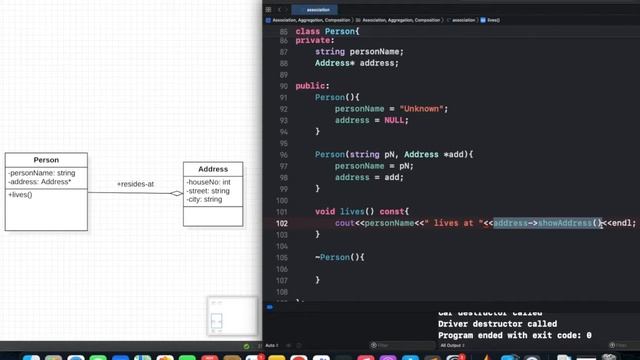Click the print description info icon
640x360 pixels.
point(299,345)
